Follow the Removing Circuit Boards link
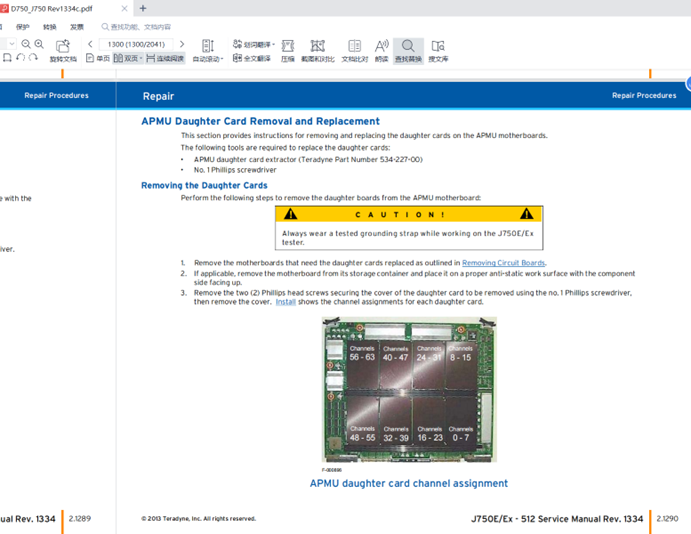 pyautogui.click(x=503, y=263)
